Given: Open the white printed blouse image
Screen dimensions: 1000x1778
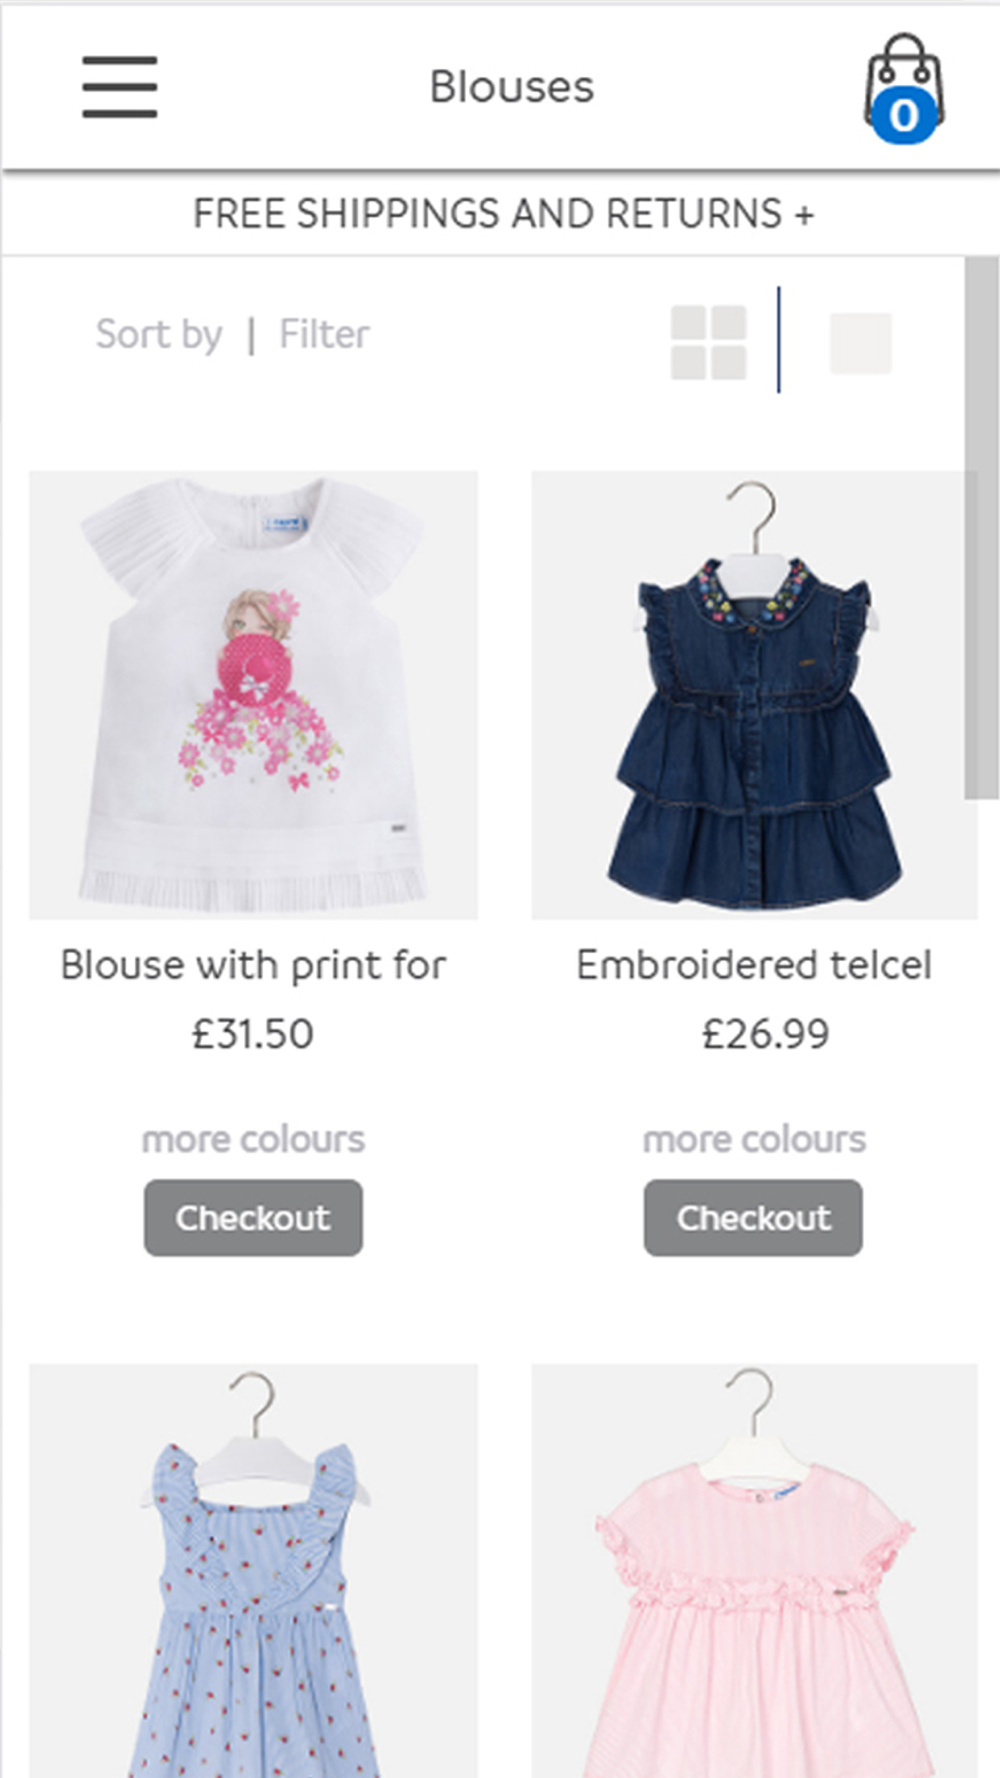Looking at the screenshot, I should pyautogui.click(x=254, y=695).
